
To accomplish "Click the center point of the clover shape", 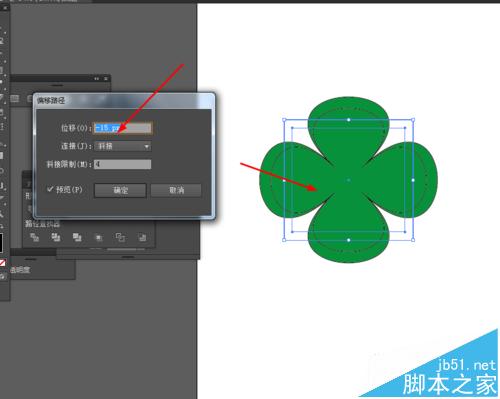I will pos(349,180).
